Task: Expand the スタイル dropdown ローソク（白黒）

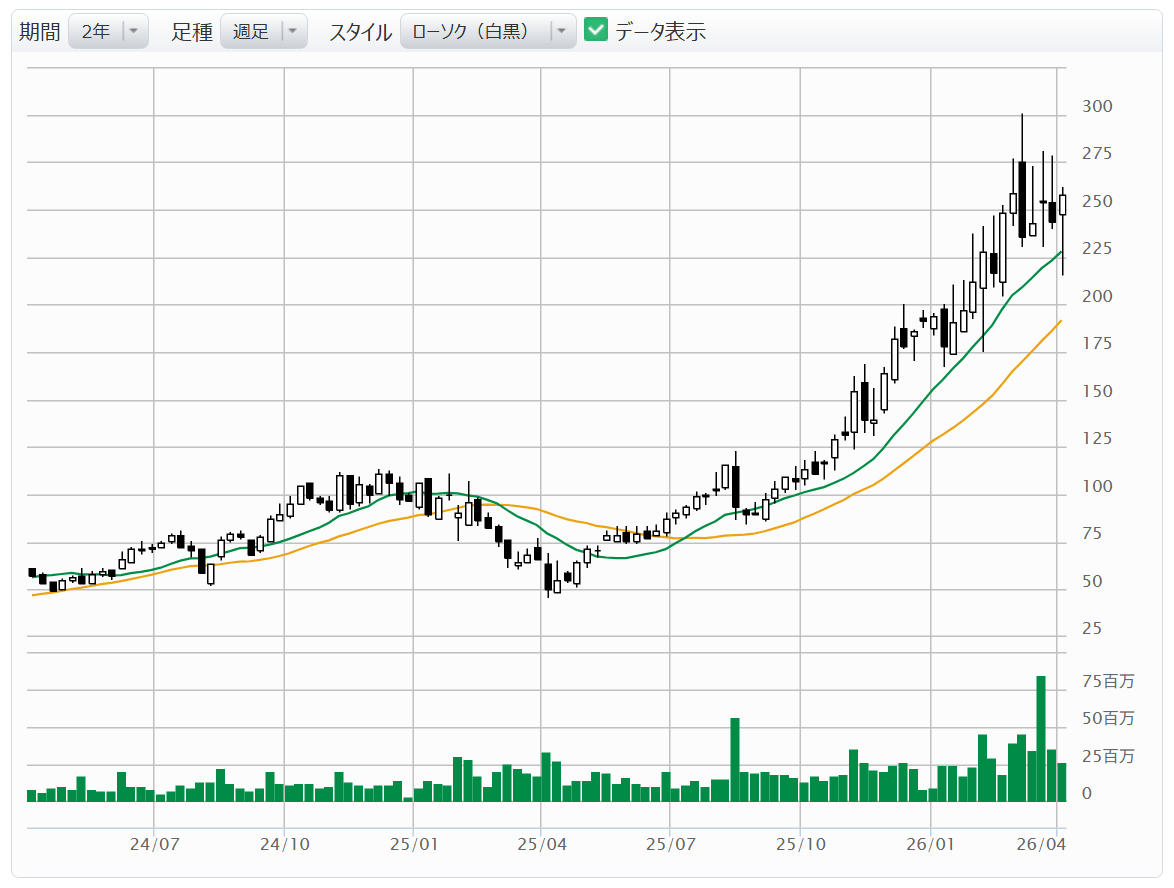Action: (x=487, y=31)
